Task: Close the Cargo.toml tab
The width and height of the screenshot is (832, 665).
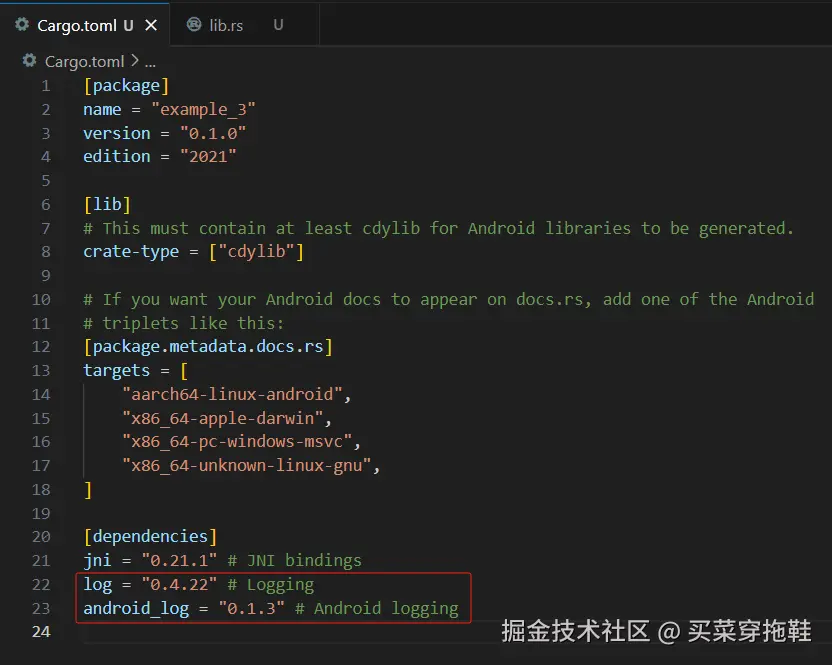Action: coord(151,25)
